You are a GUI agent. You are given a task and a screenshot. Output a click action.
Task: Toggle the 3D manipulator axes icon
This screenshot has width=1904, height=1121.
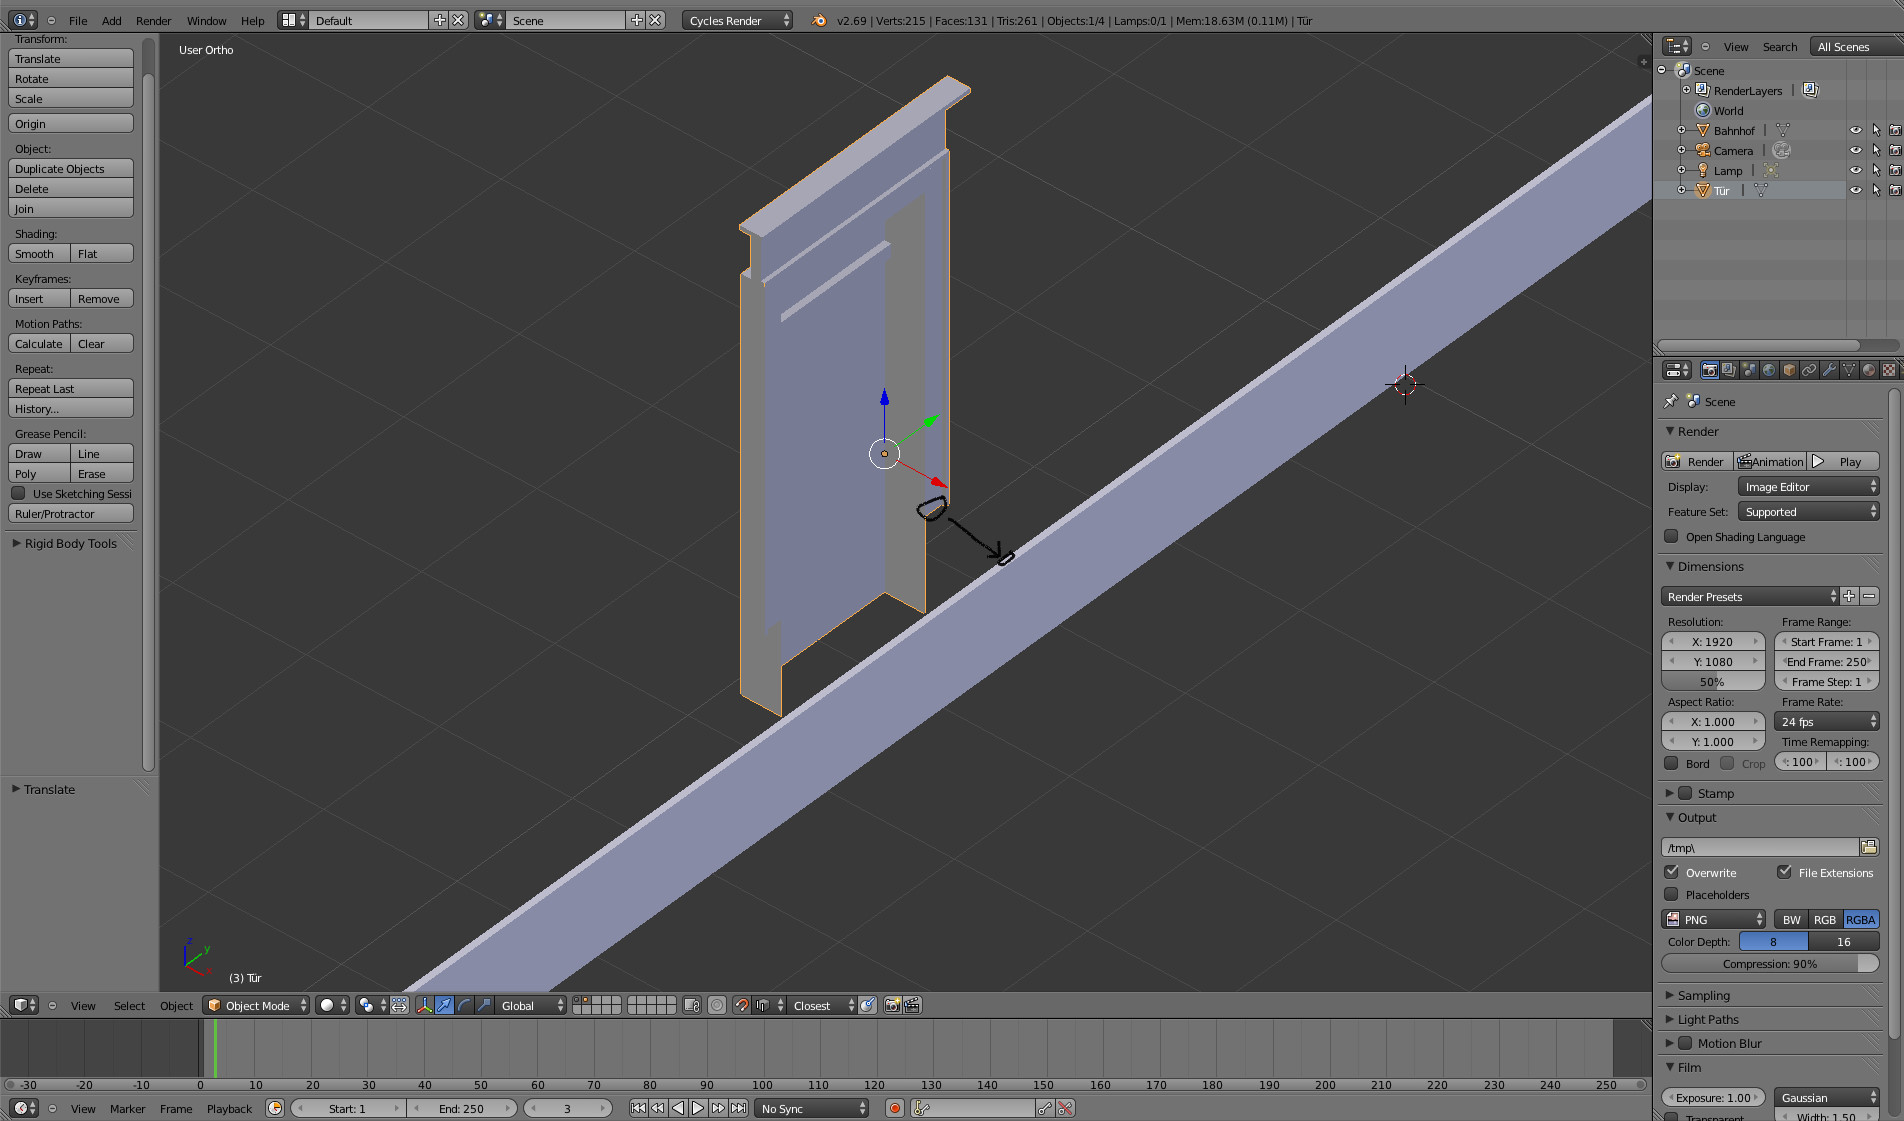pos(424,1006)
